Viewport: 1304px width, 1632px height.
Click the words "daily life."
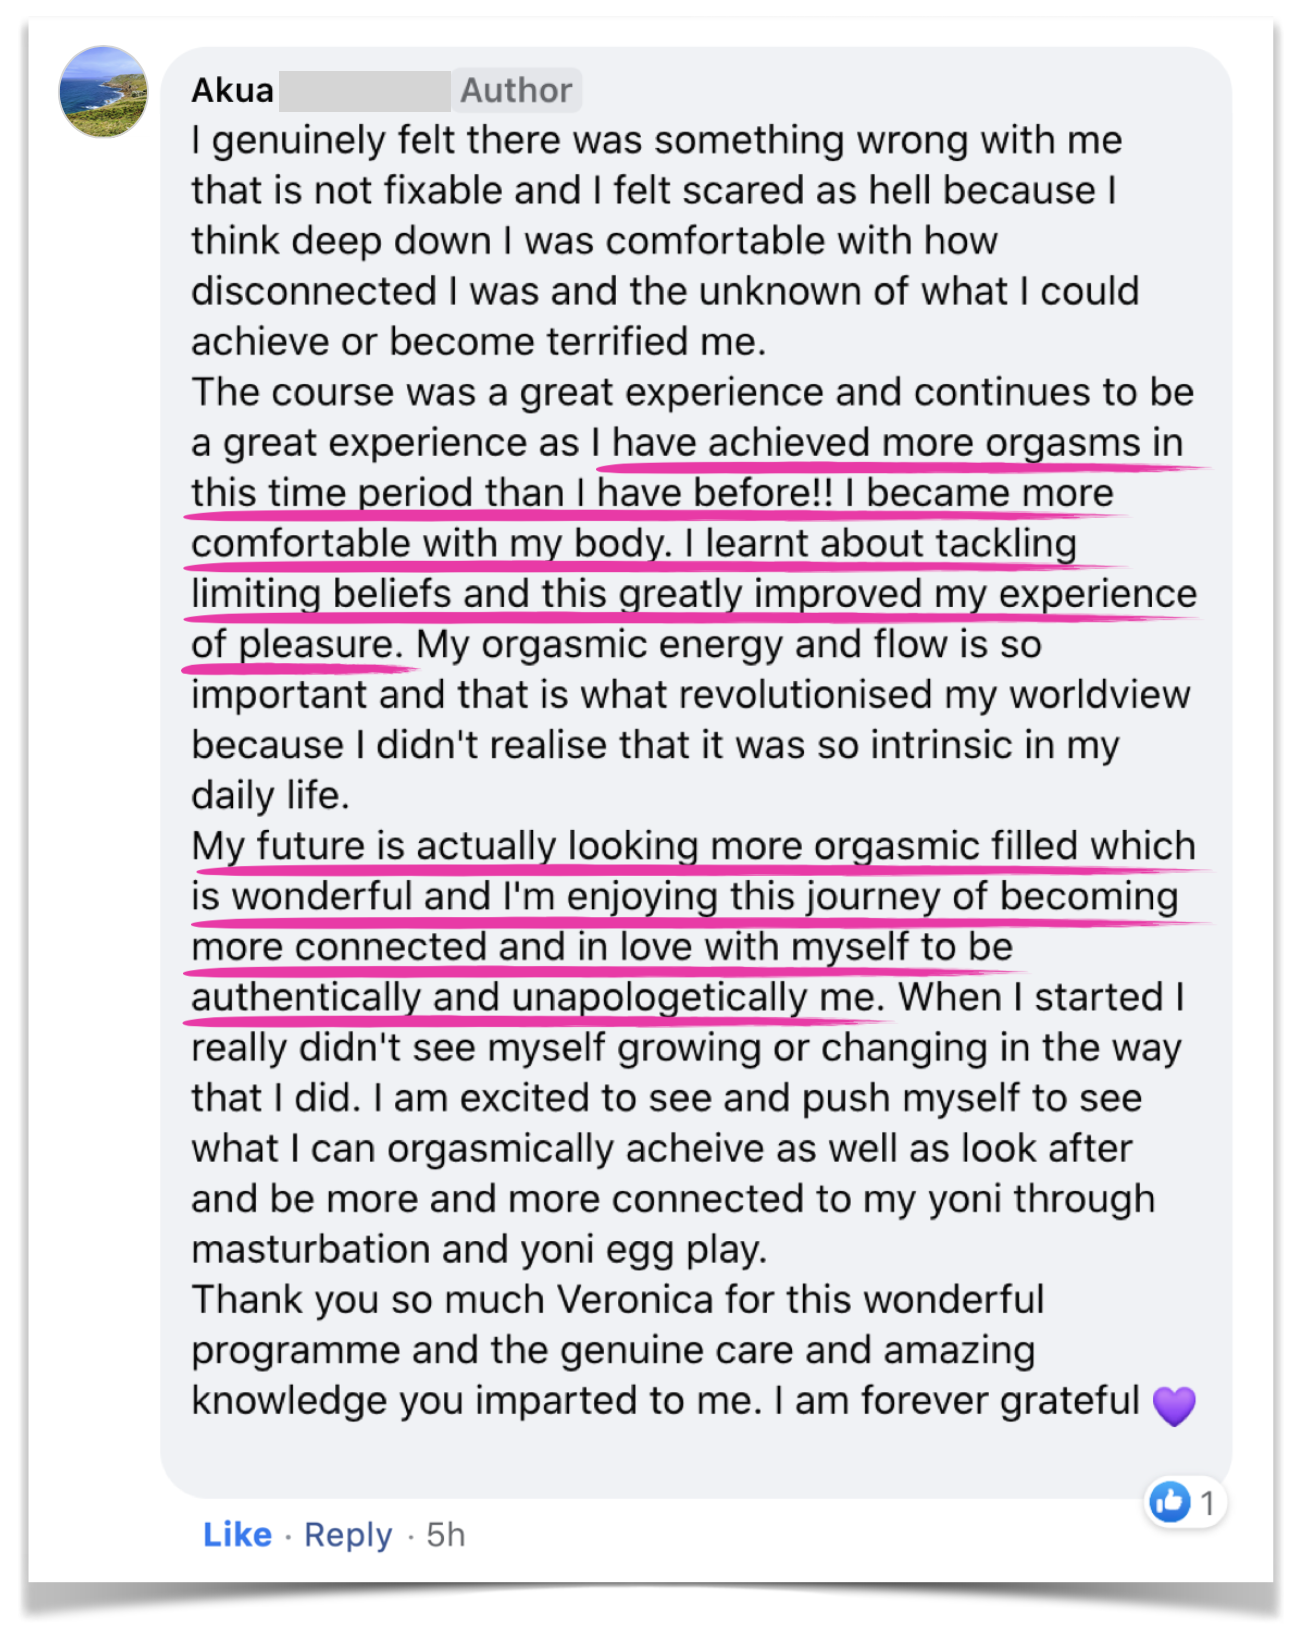point(270,795)
